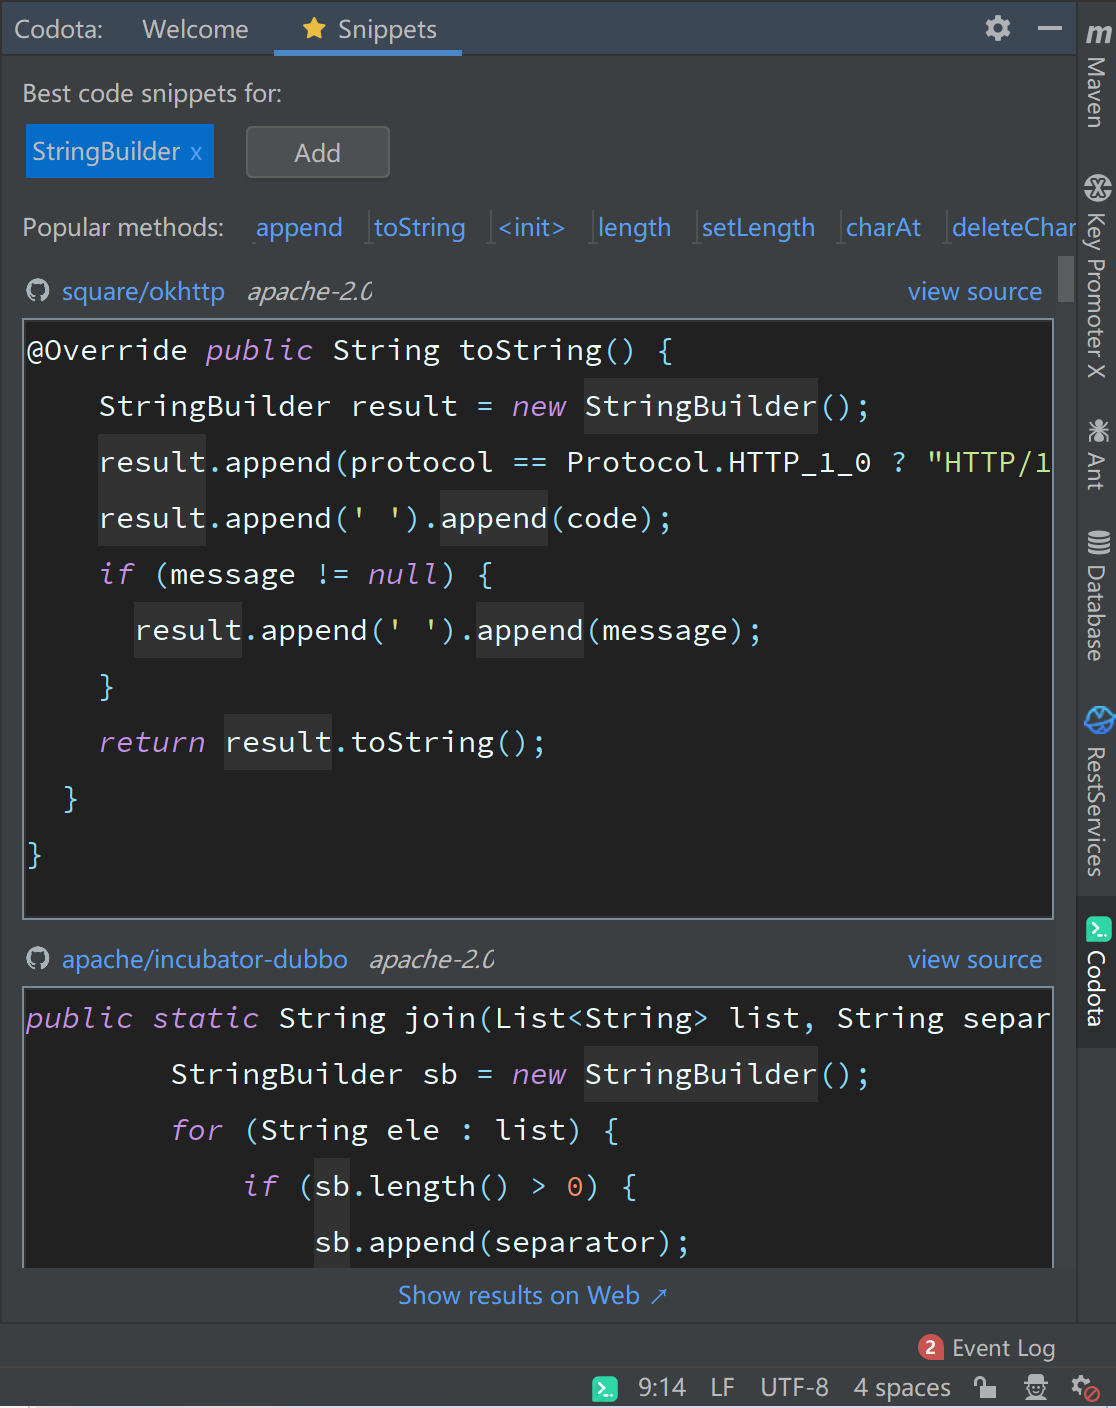This screenshot has height=1408, width=1116.
Task: Select the append popular method
Action: click(299, 228)
